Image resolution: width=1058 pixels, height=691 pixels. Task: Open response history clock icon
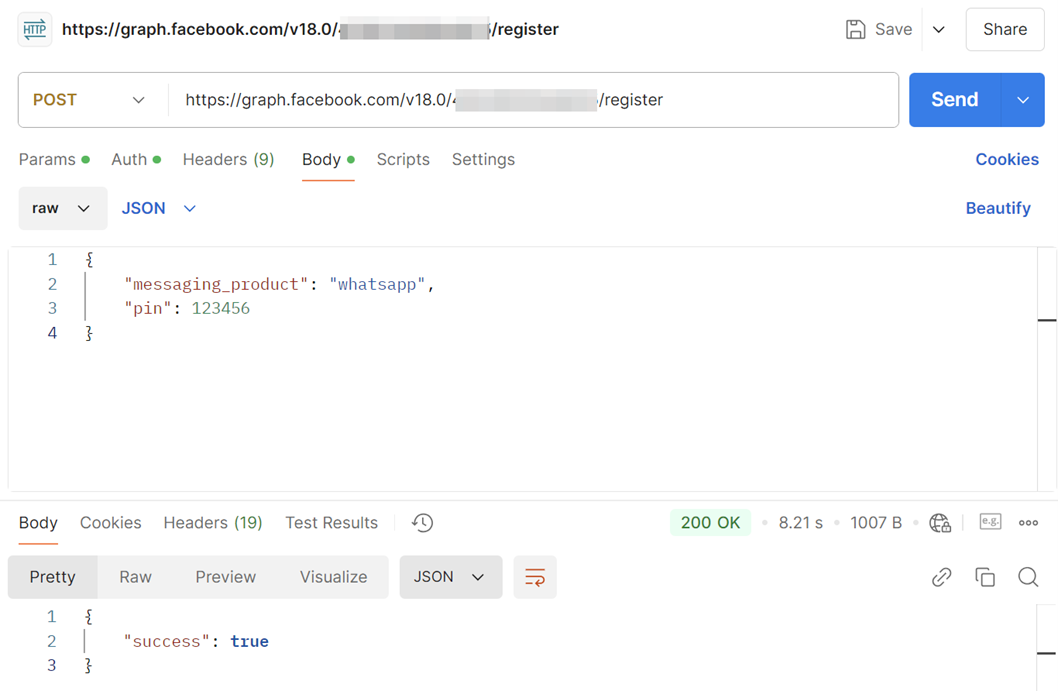pyautogui.click(x=423, y=523)
